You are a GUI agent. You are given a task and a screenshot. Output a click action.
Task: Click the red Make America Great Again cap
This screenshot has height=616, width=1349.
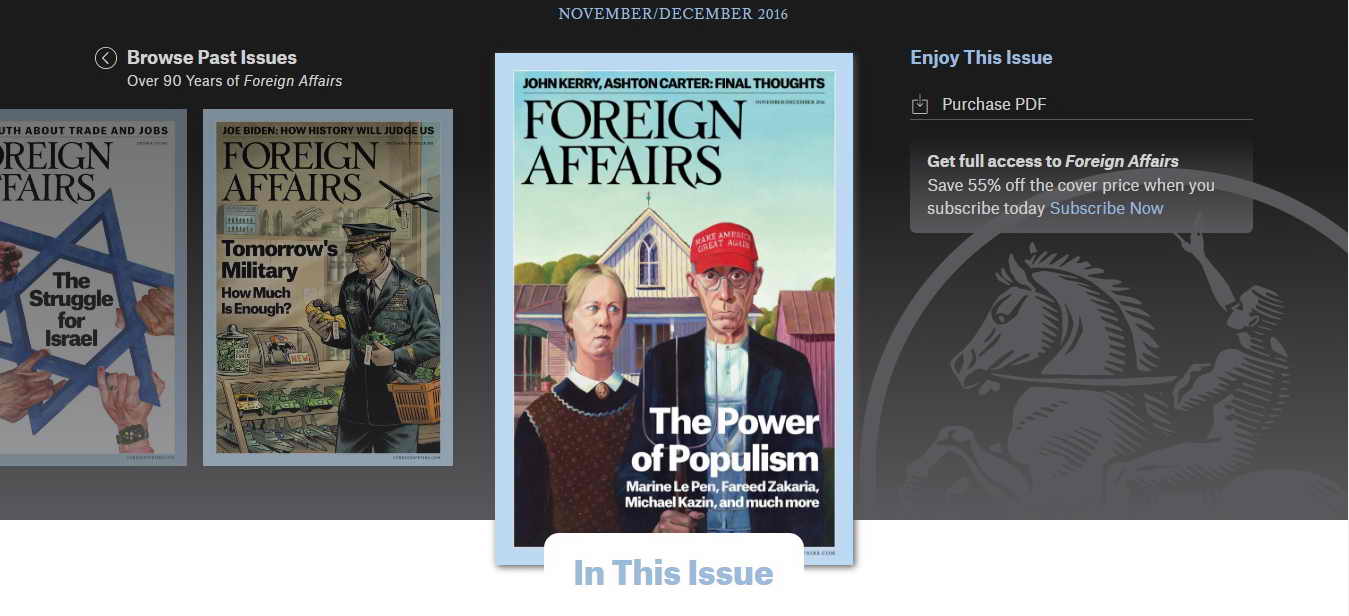point(724,248)
